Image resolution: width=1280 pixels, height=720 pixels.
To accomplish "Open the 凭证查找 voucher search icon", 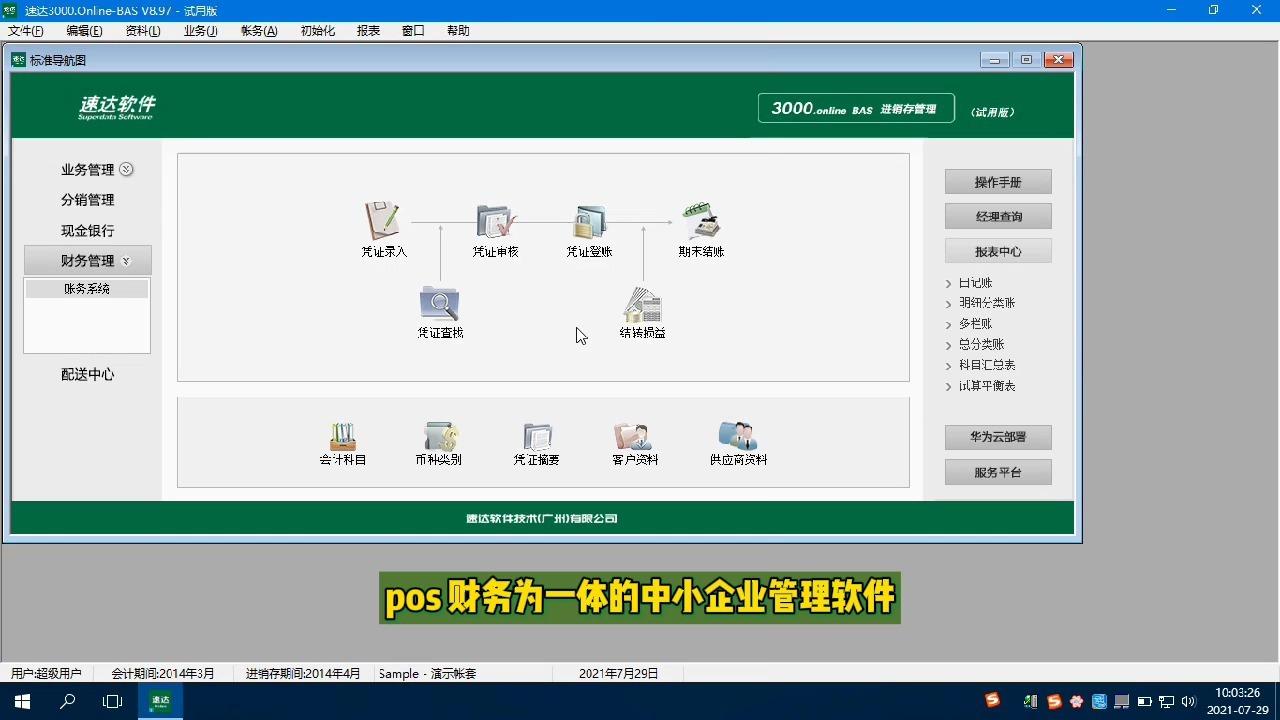I will click(x=440, y=303).
